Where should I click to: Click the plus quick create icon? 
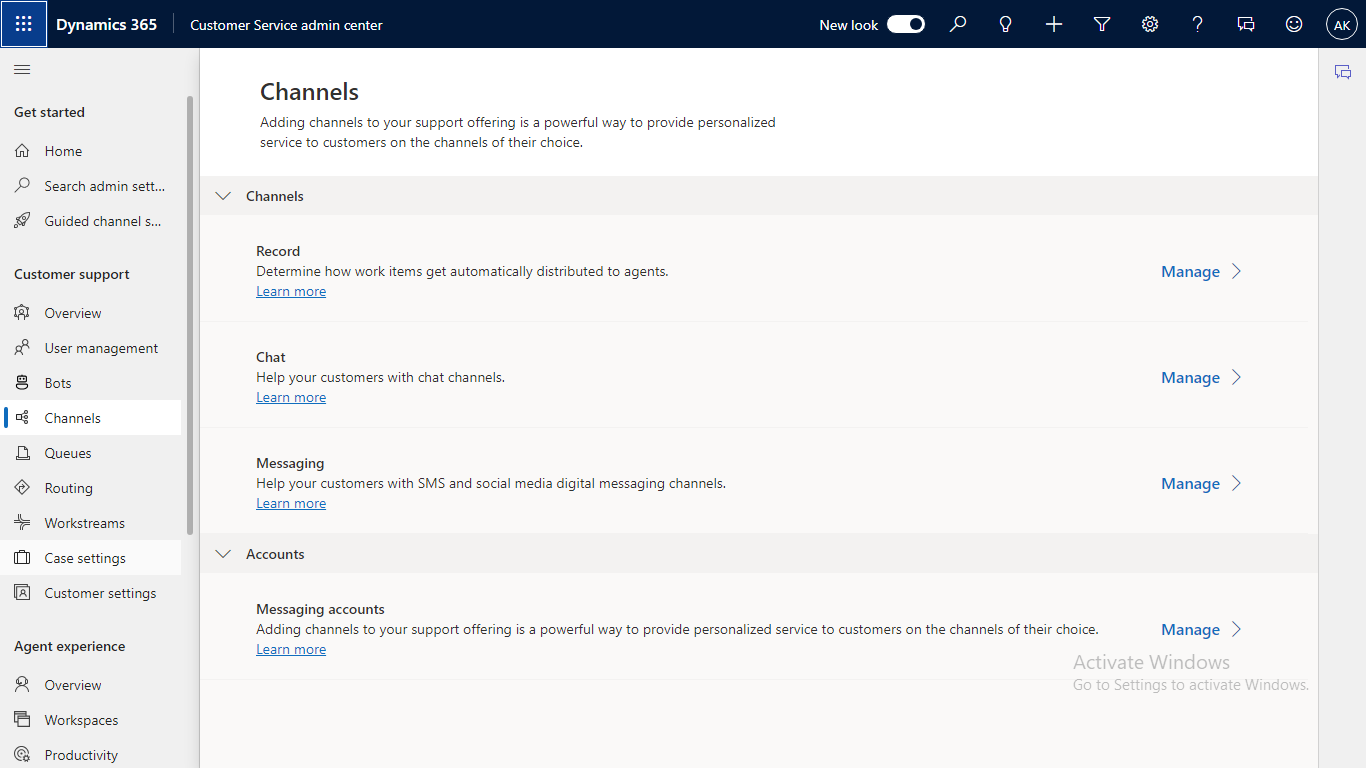point(1054,24)
